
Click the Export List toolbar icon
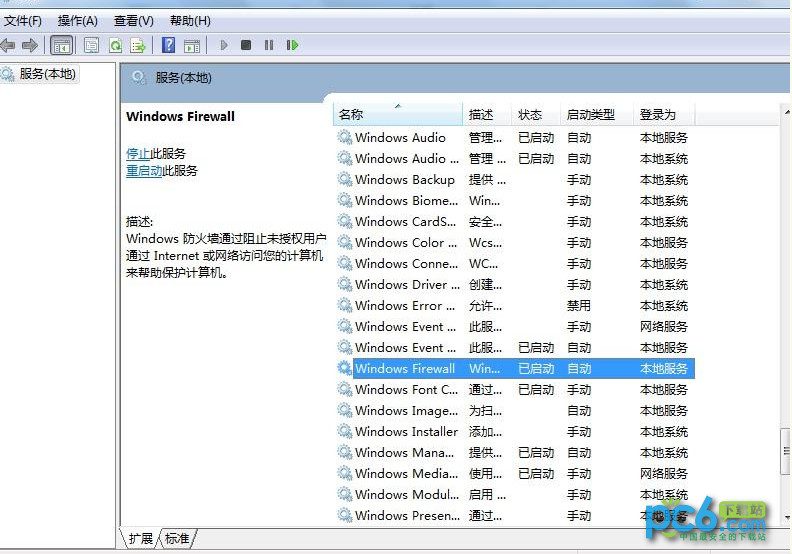pos(138,45)
